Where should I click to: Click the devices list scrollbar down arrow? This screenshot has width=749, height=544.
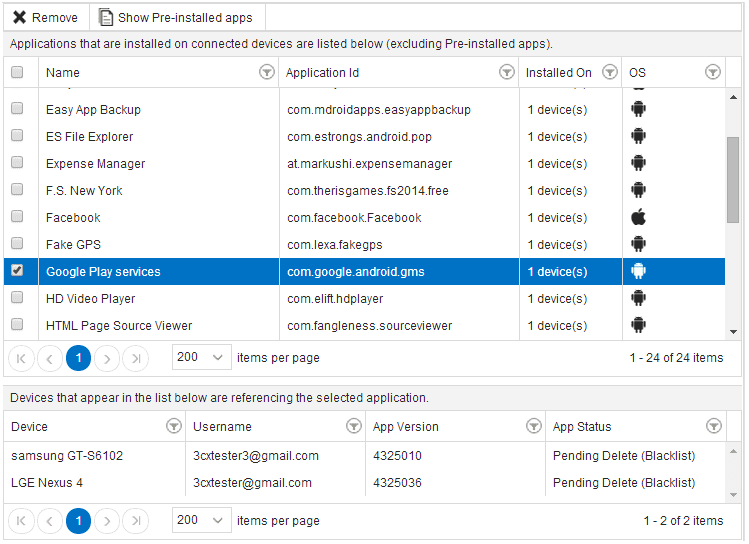point(733,495)
